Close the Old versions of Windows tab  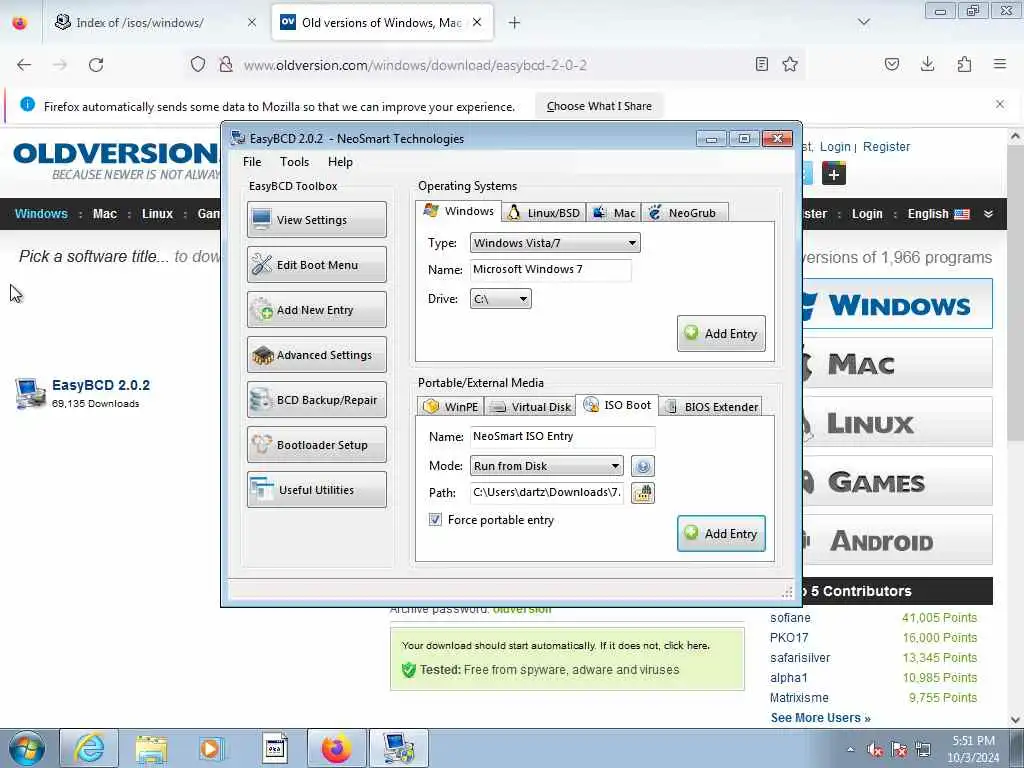click(x=477, y=22)
